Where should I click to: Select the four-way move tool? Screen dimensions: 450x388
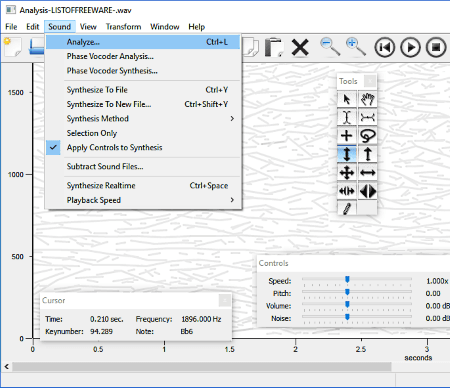pos(347,173)
